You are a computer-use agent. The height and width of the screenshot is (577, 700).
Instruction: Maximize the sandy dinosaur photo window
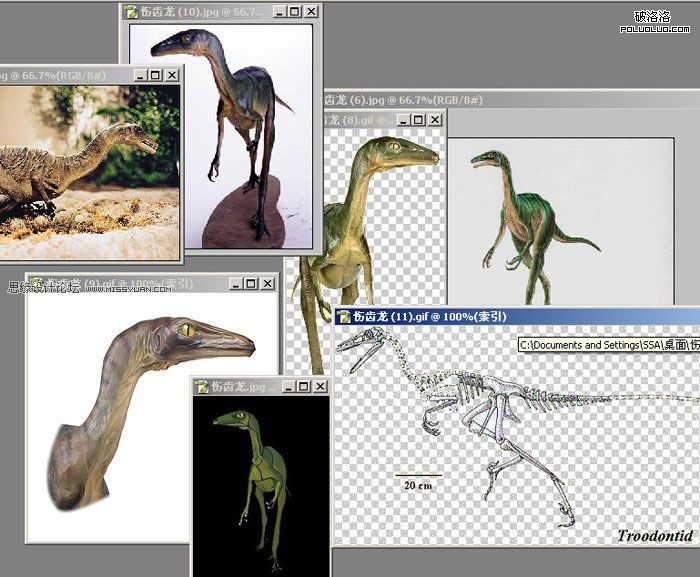pyautogui.click(x=155, y=75)
